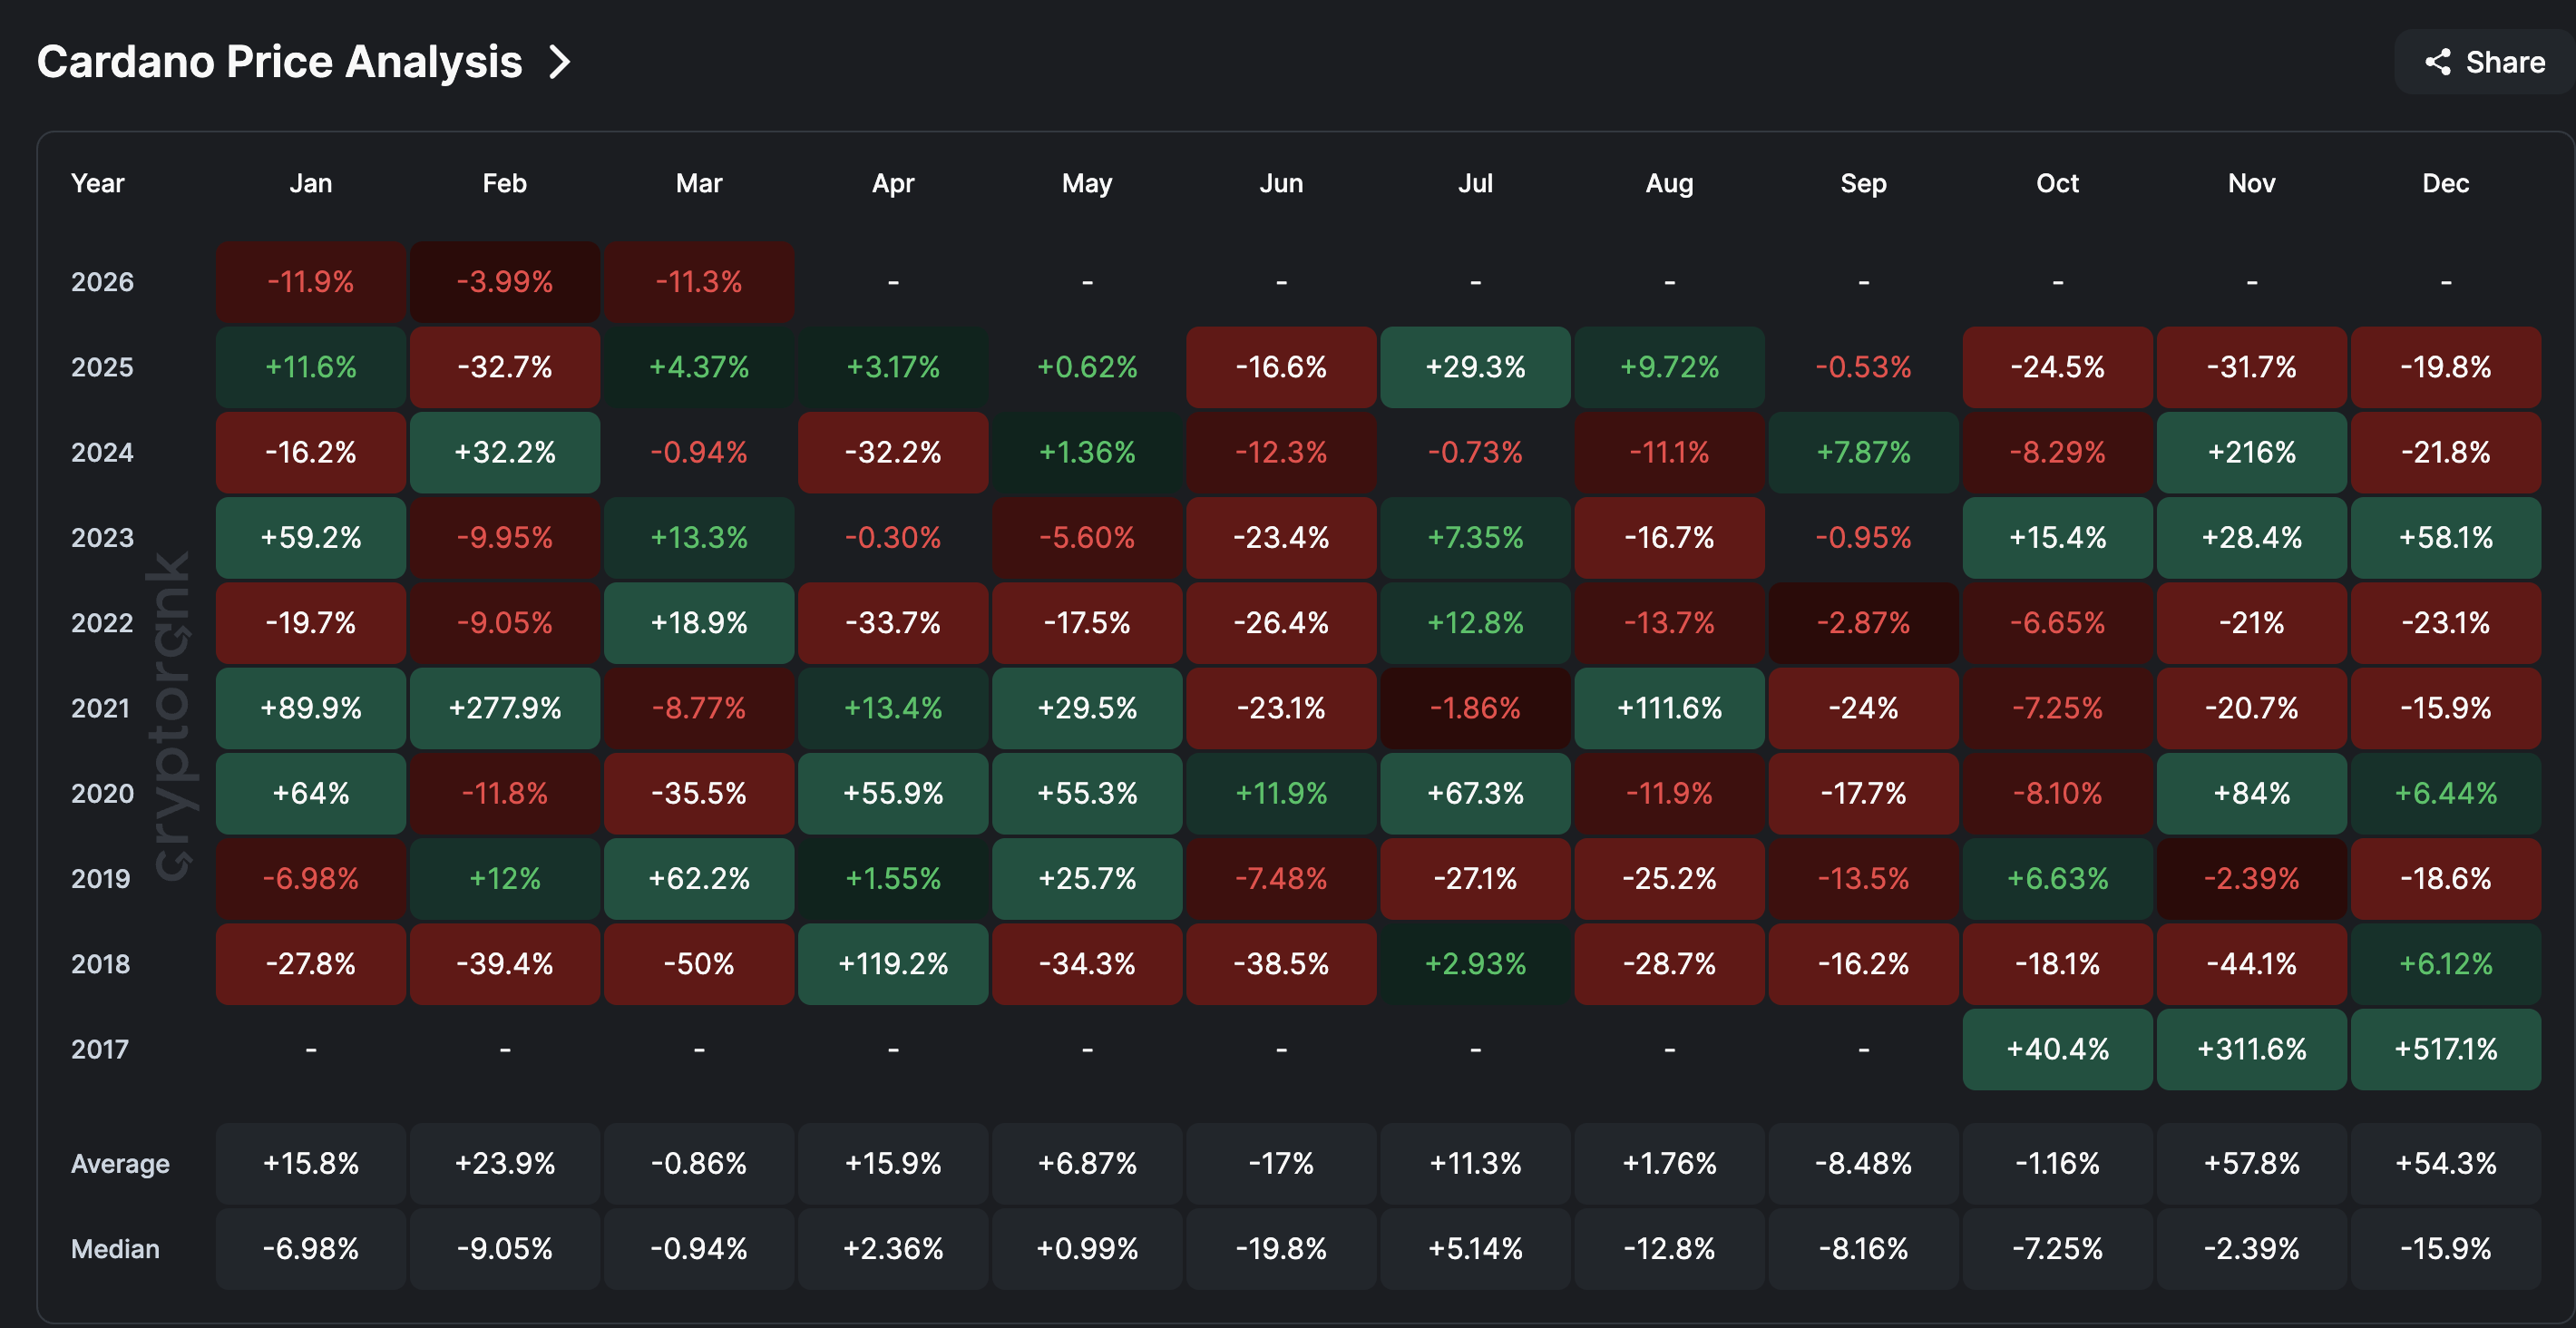Select the +277.9% February 2021 cell

[x=504, y=708]
